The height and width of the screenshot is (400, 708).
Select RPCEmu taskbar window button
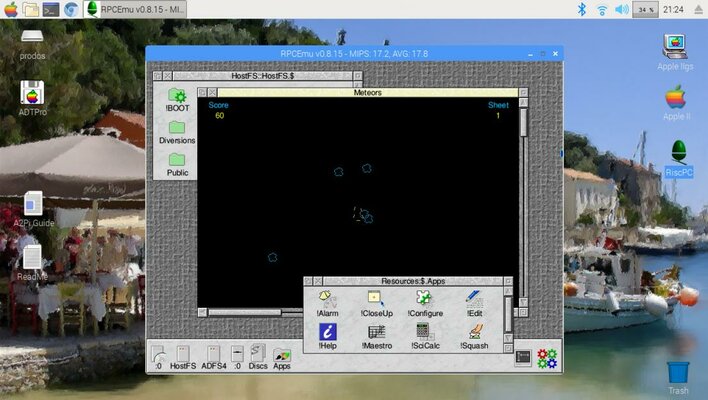coord(135,9)
